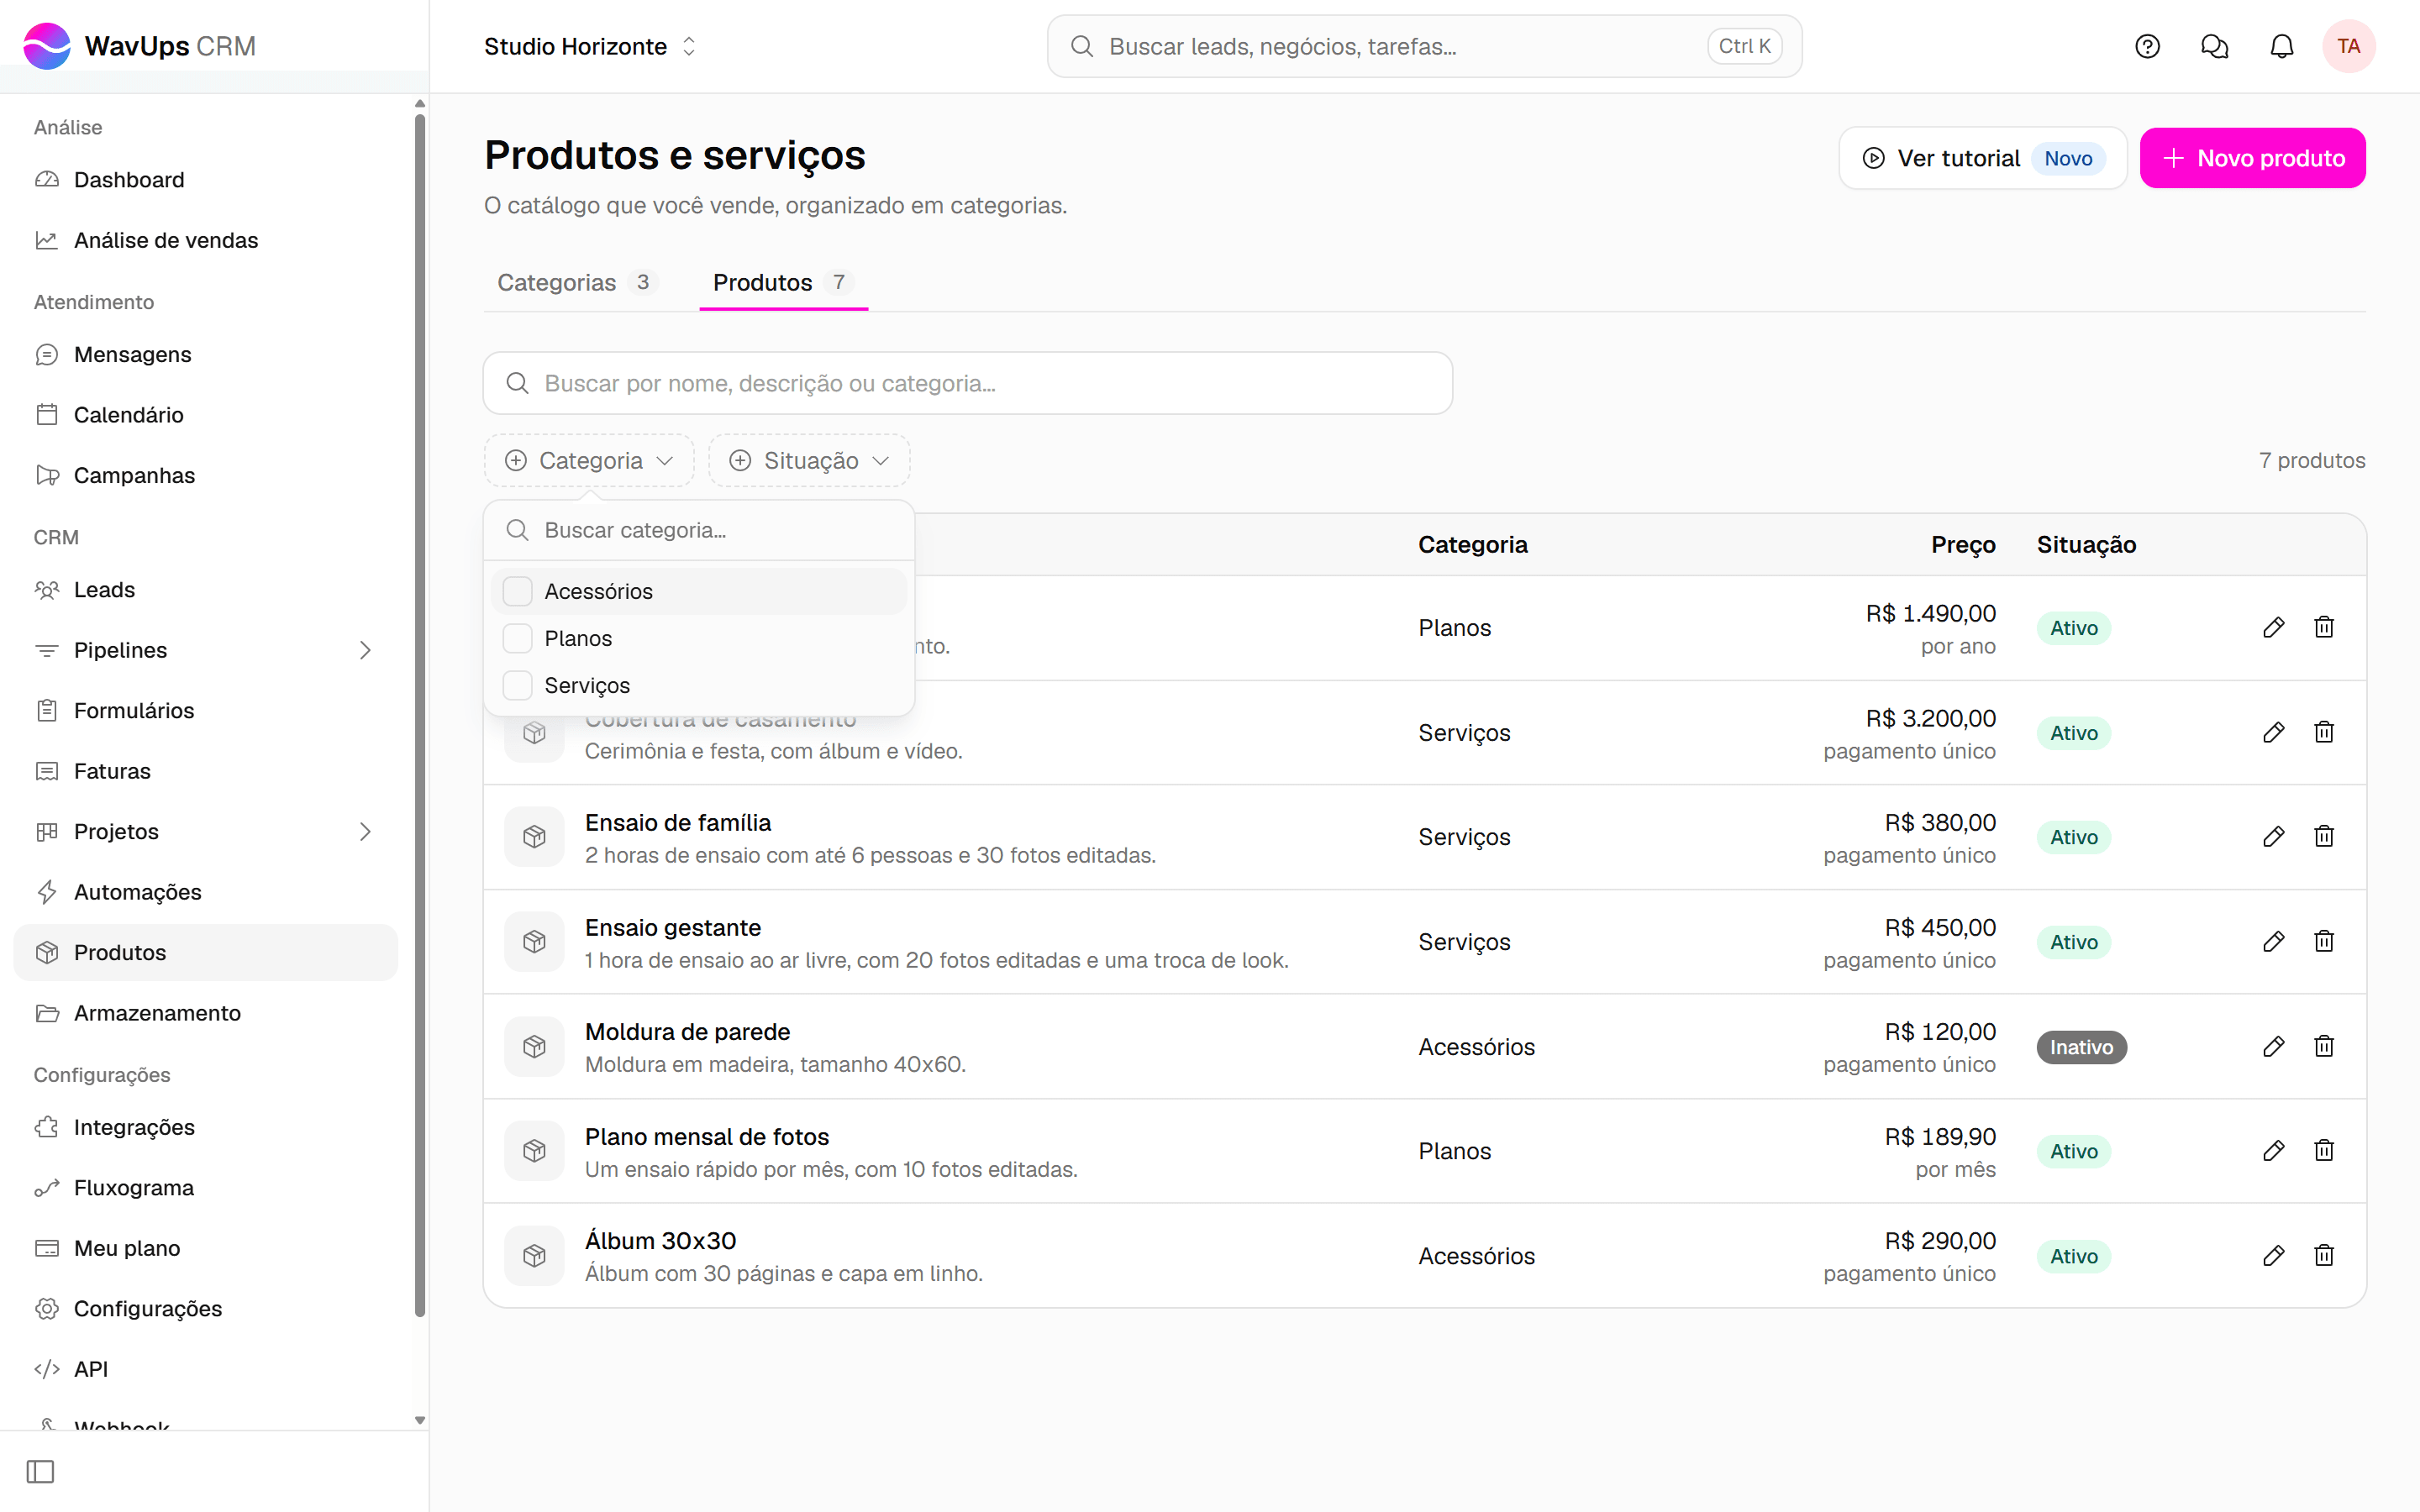The height and width of the screenshot is (1512, 2420).
Task: Open the help icon in top bar
Action: tap(2147, 46)
